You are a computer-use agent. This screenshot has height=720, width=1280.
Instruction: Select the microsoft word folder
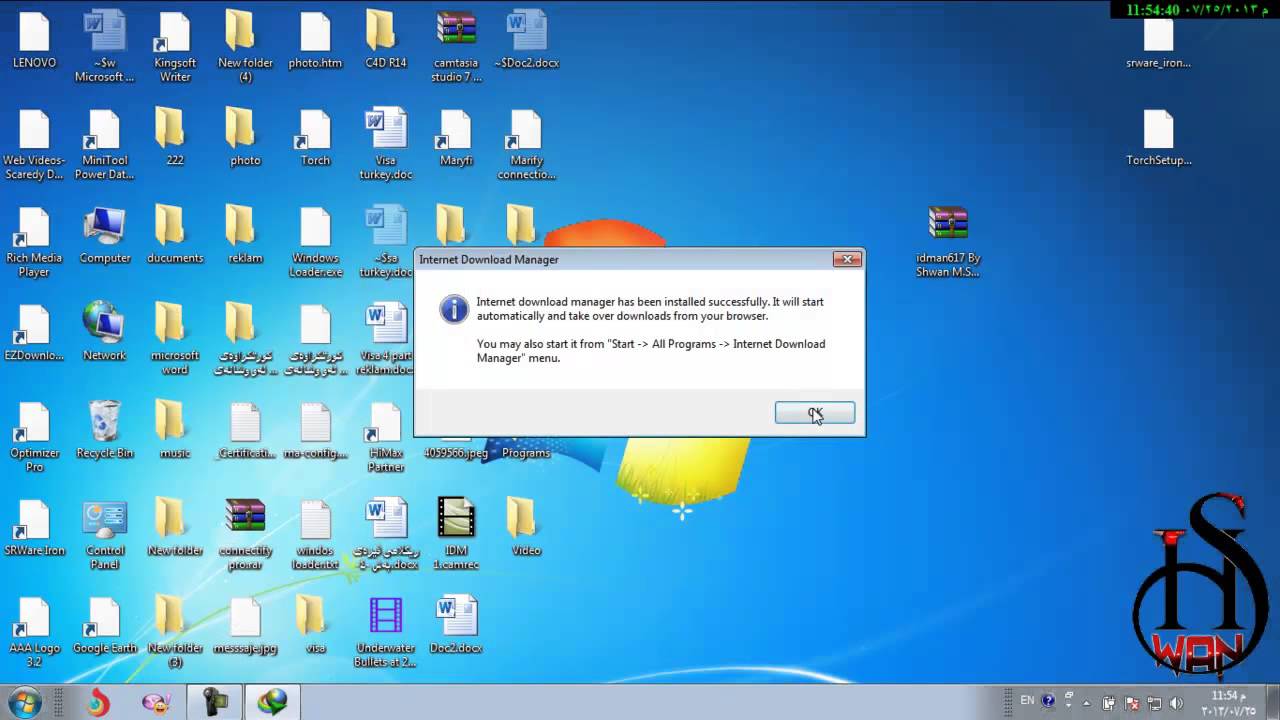175,340
